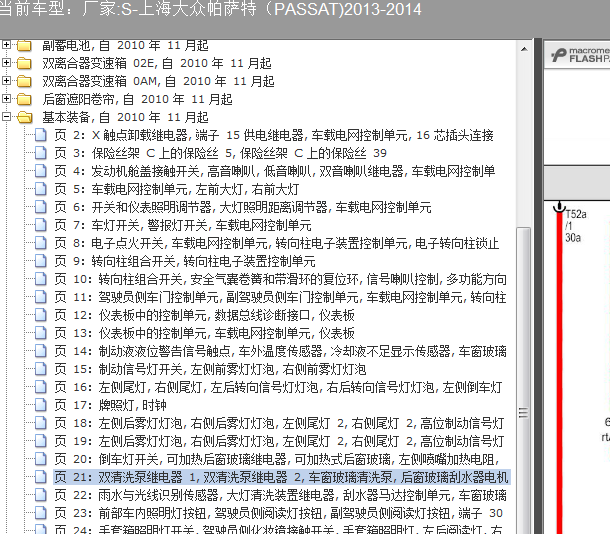Screen dimensions: 610x534
Task: Open 页 22: 雨水与光线识别传感器
Action: (x=280, y=495)
